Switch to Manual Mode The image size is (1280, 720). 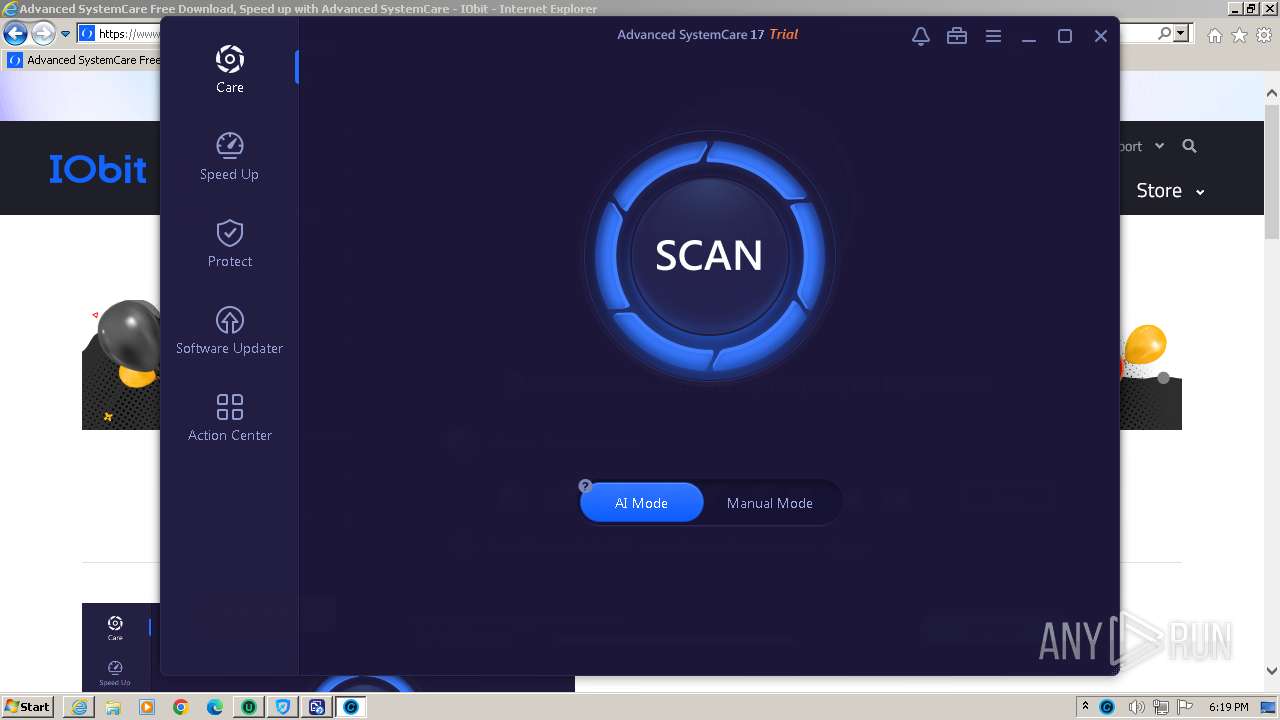(769, 503)
